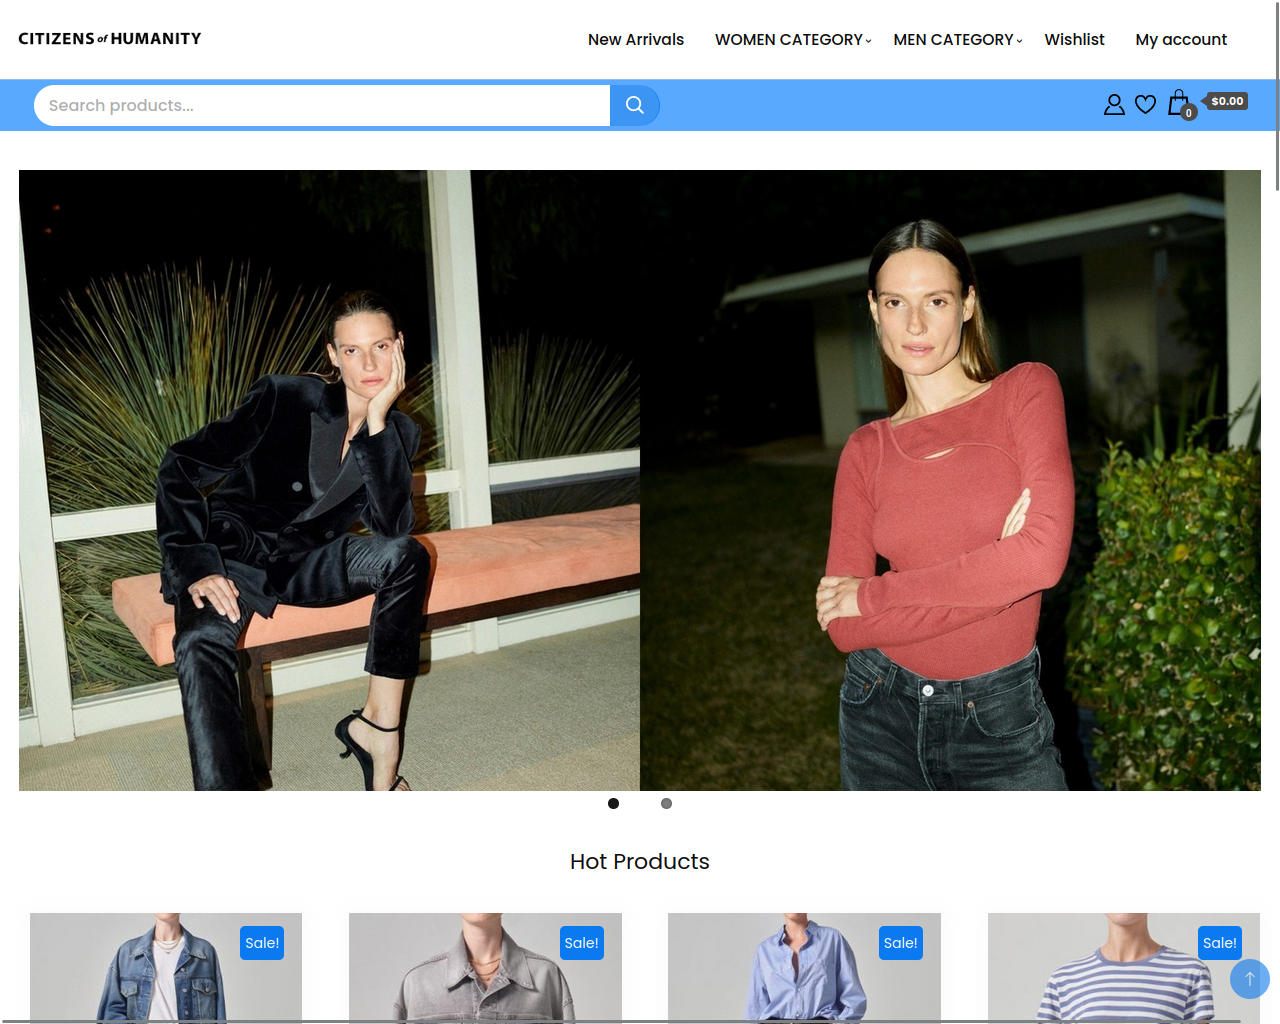1280x1024 pixels.
Task: Open the grey jacket product thumbnail
Action: [485, 967]
